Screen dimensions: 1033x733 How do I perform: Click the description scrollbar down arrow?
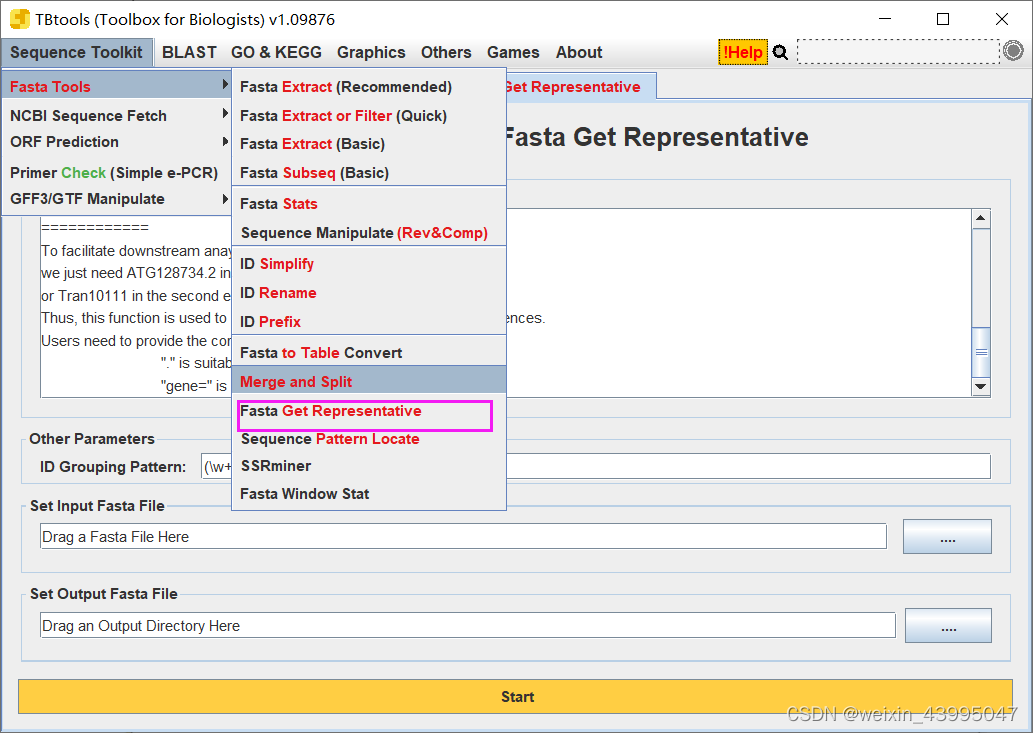[x=981, y=387]
